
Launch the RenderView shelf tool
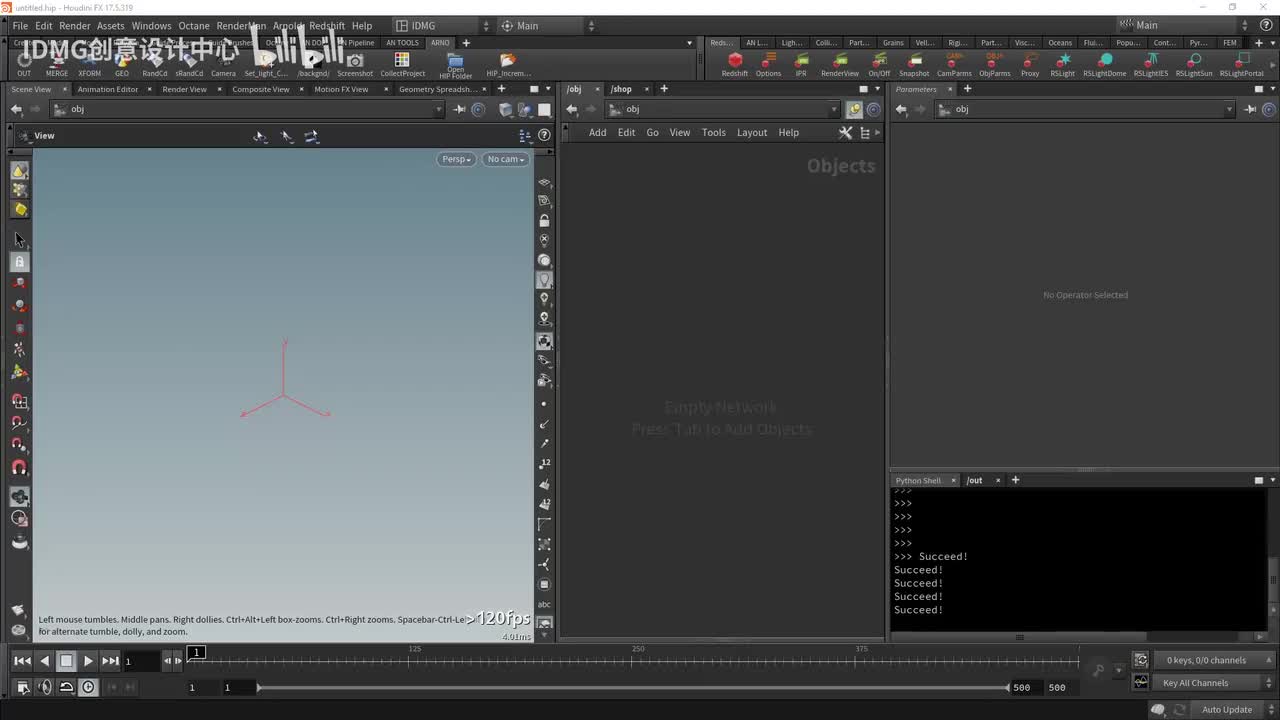[839, 62]
